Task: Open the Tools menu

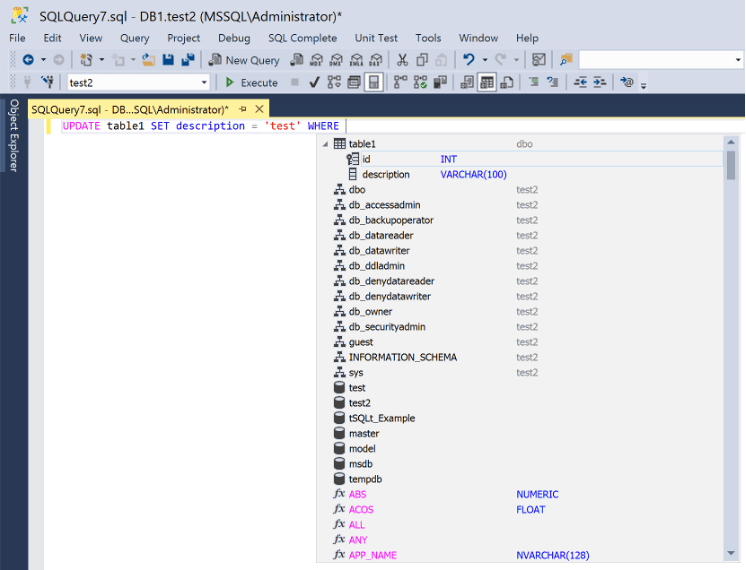Action: [428, 38]
